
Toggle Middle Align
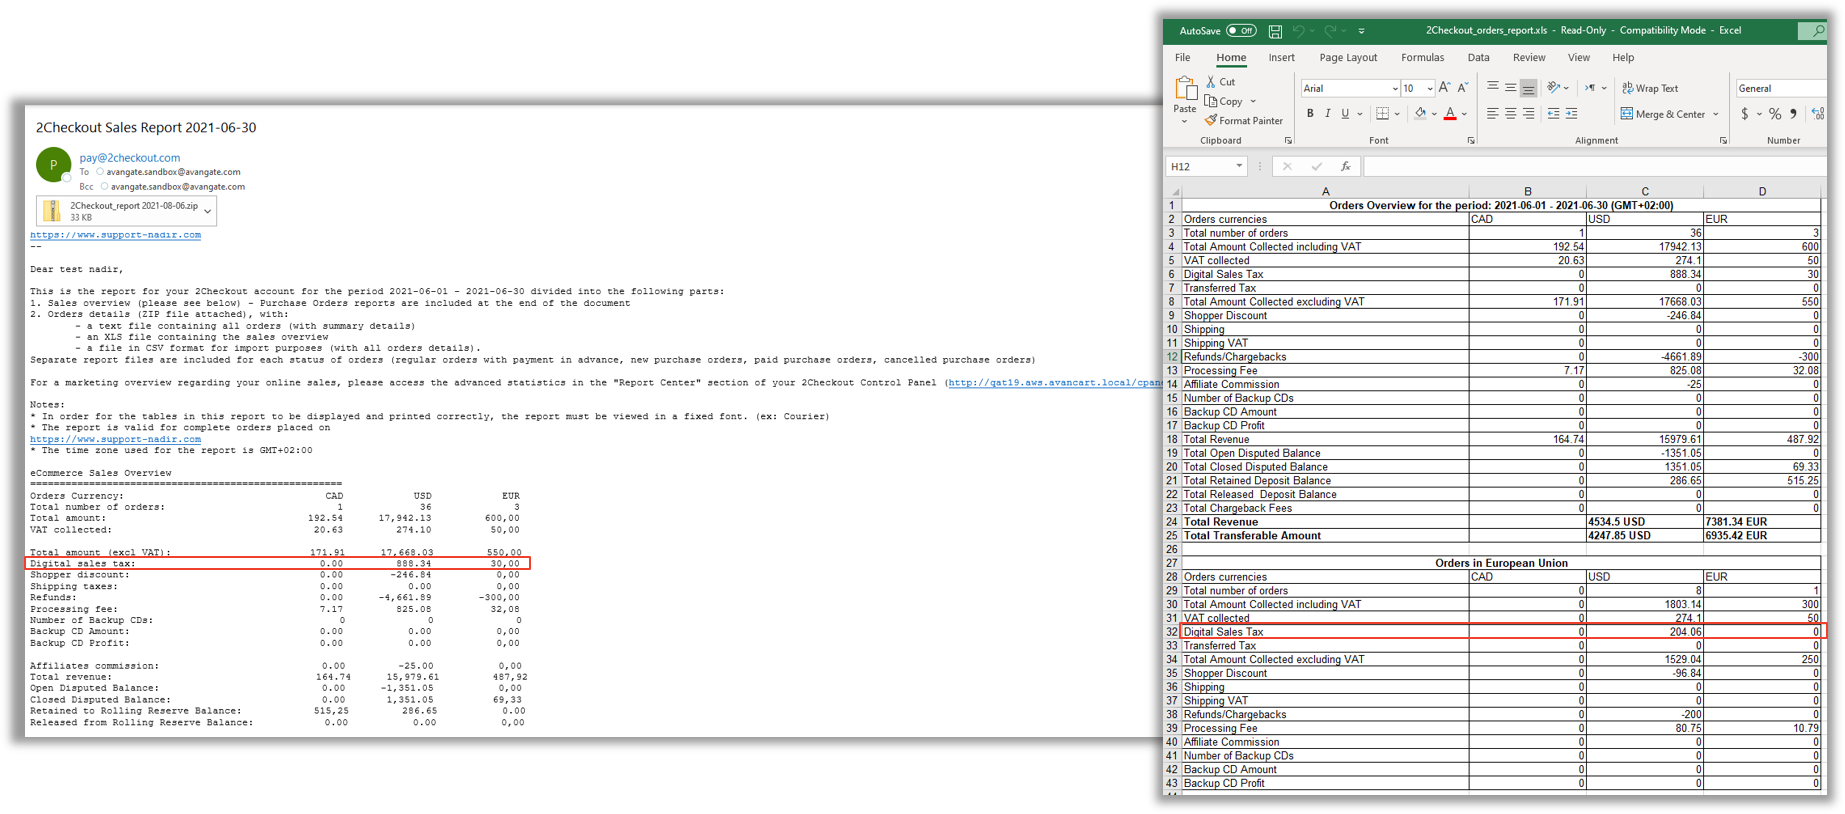(1510, 88)
